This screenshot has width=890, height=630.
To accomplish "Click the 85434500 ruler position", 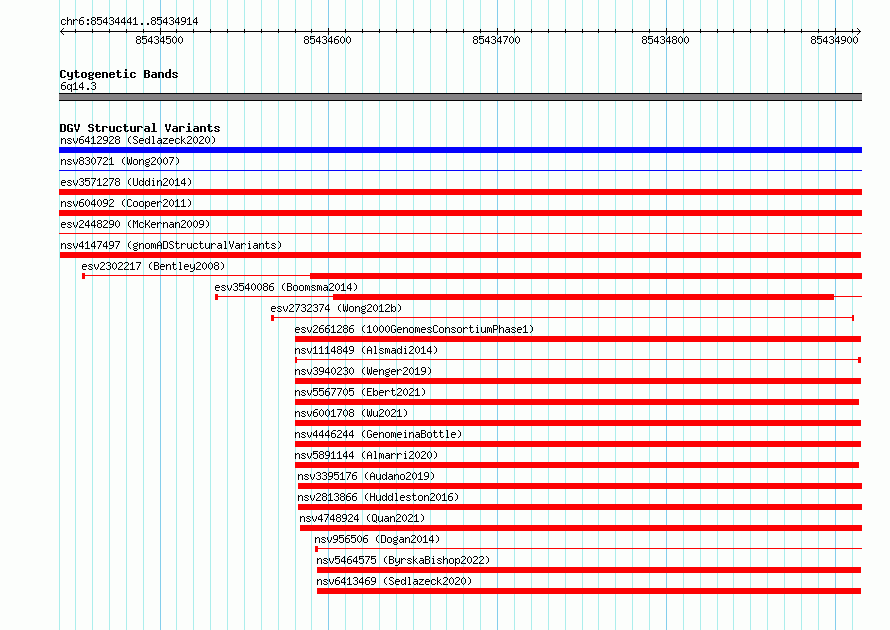I will pyautogui.click(x=159, y=40).
